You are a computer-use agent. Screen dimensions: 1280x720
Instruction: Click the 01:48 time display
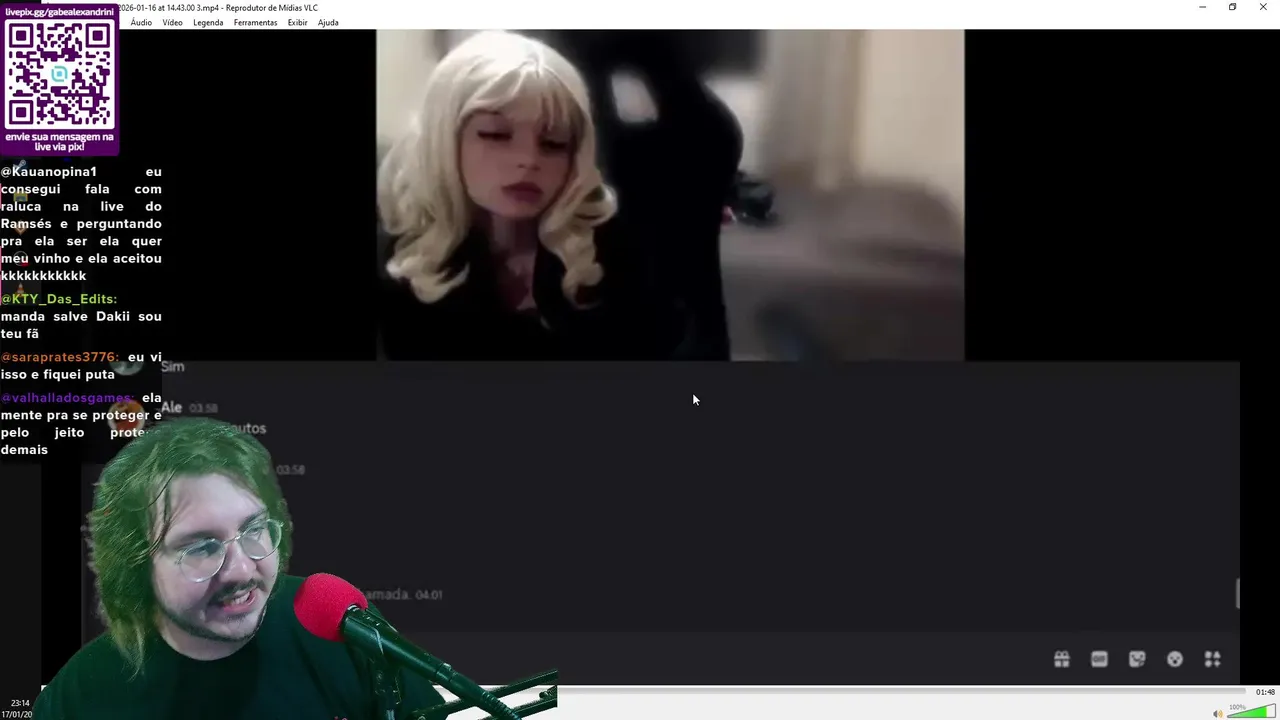tap(1265, 692)
